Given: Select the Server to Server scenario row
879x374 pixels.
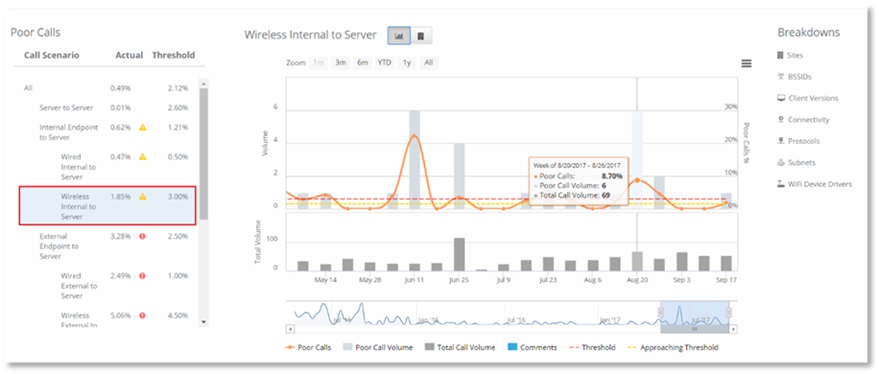Looking at the screenshot, I should click(x=107, y=108).
